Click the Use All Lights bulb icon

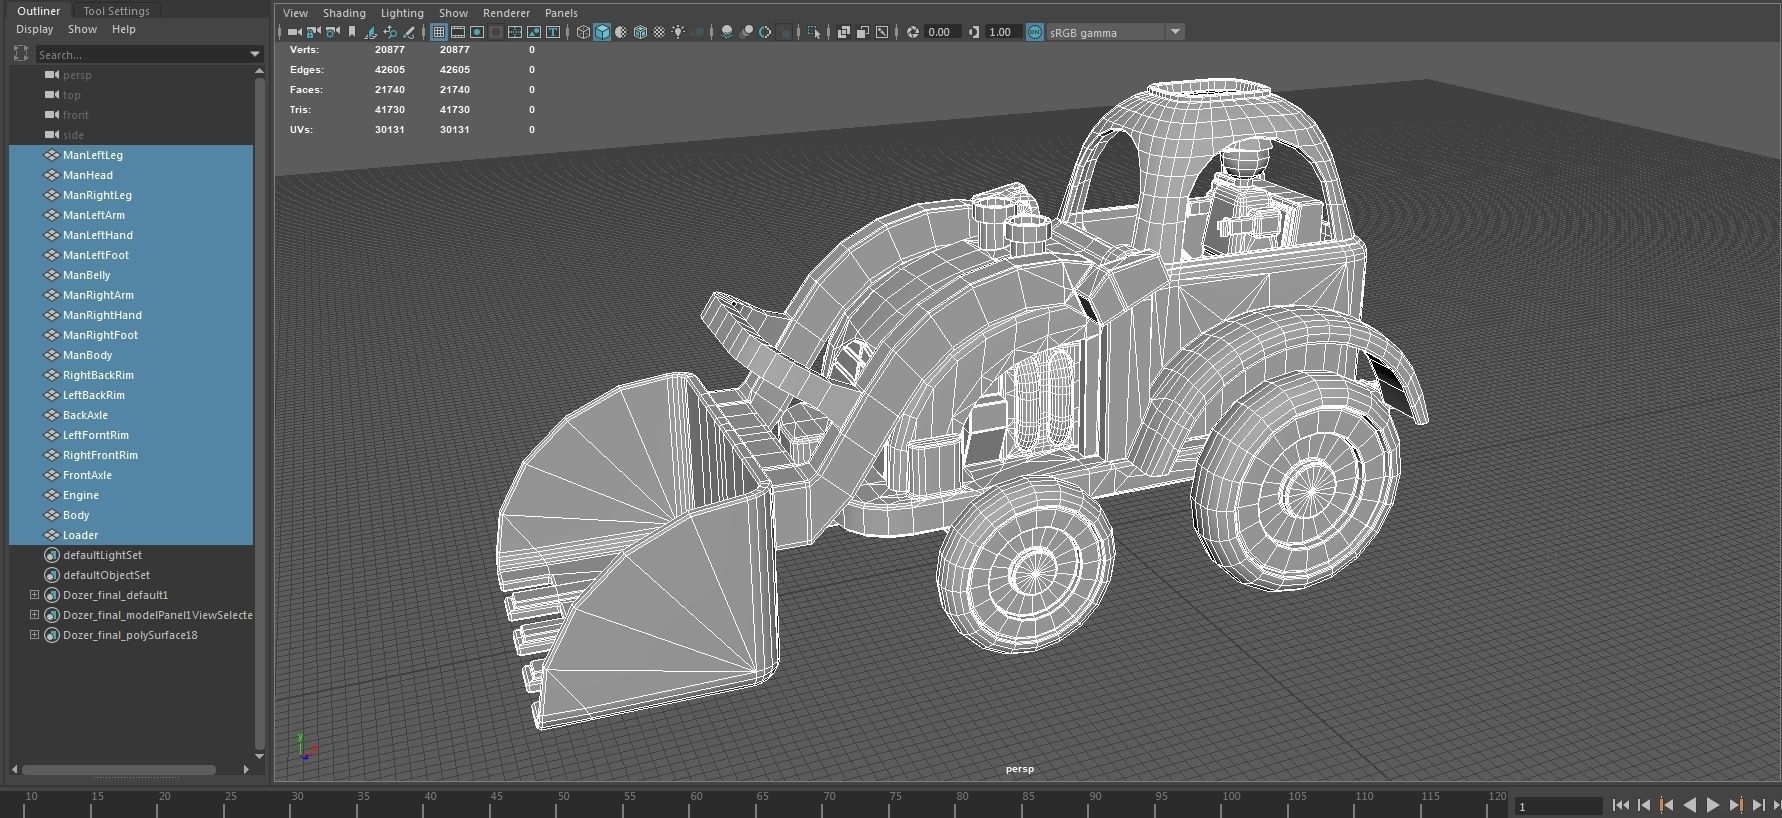tap(678, 32)
